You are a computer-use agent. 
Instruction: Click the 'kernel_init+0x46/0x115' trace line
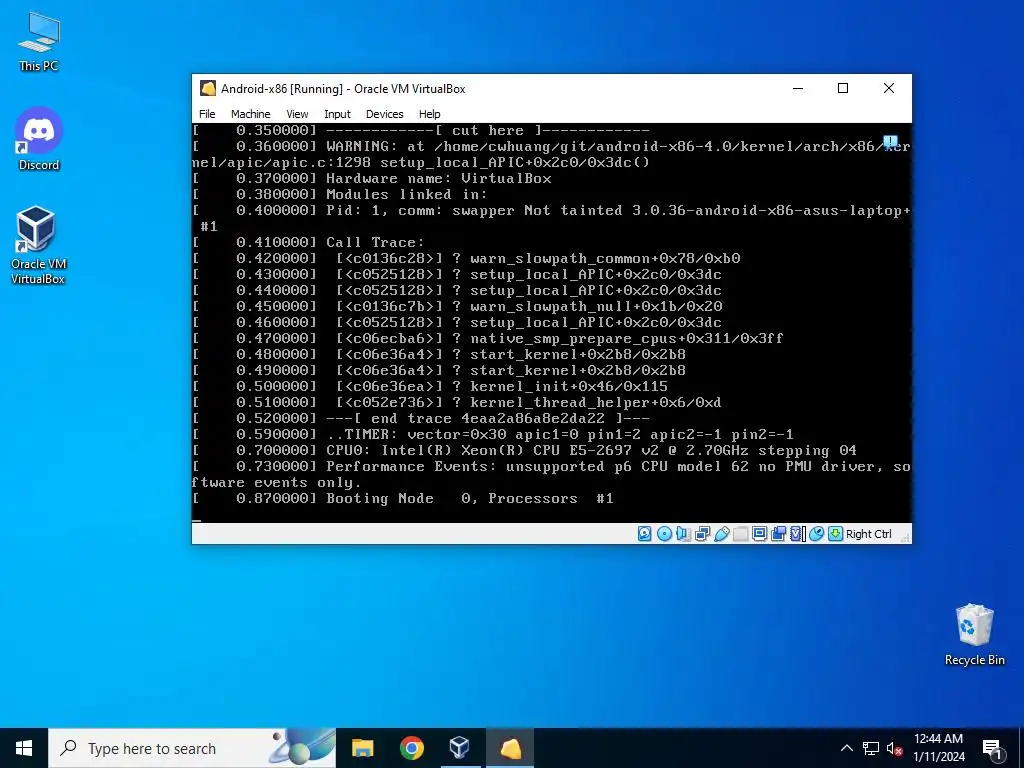(430, 386)
